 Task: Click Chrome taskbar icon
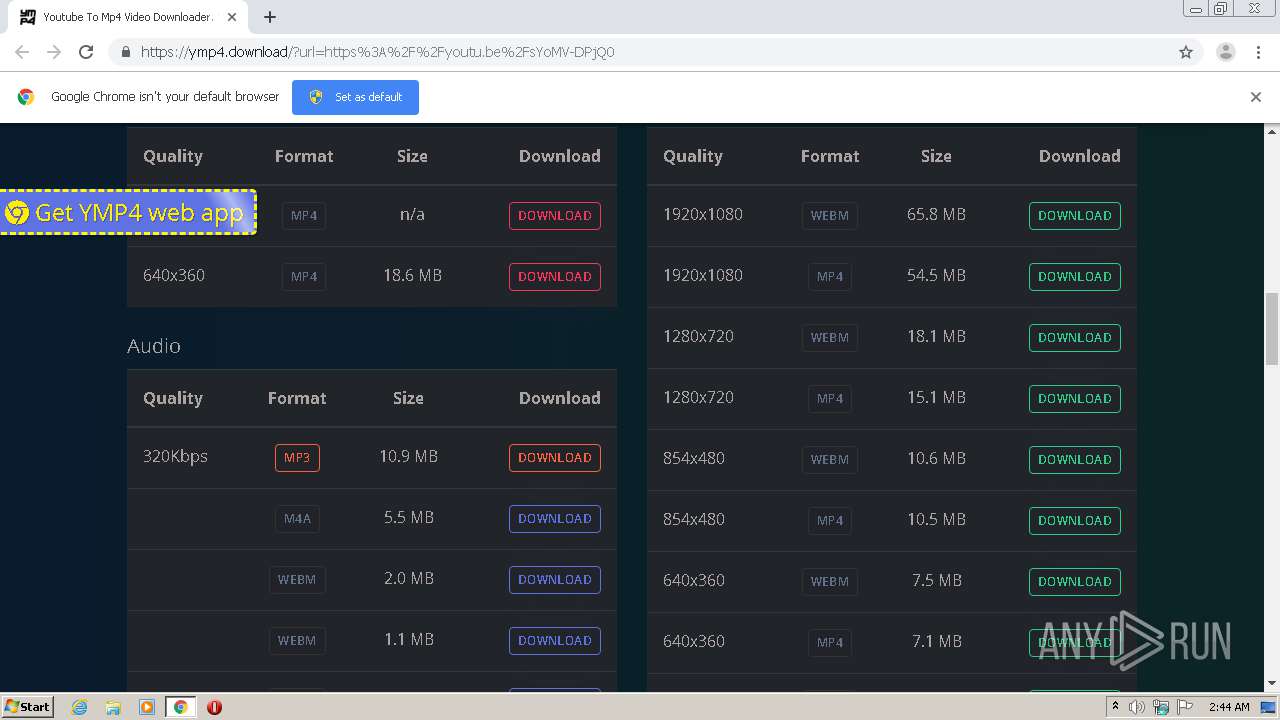coord(180,707)
